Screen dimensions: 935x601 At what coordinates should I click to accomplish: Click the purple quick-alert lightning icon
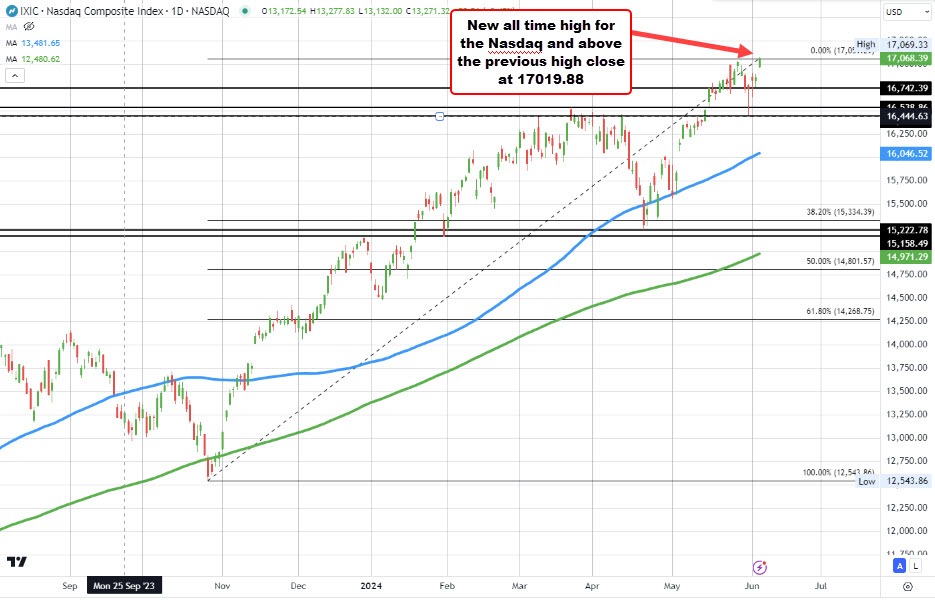tap(761, 567)
